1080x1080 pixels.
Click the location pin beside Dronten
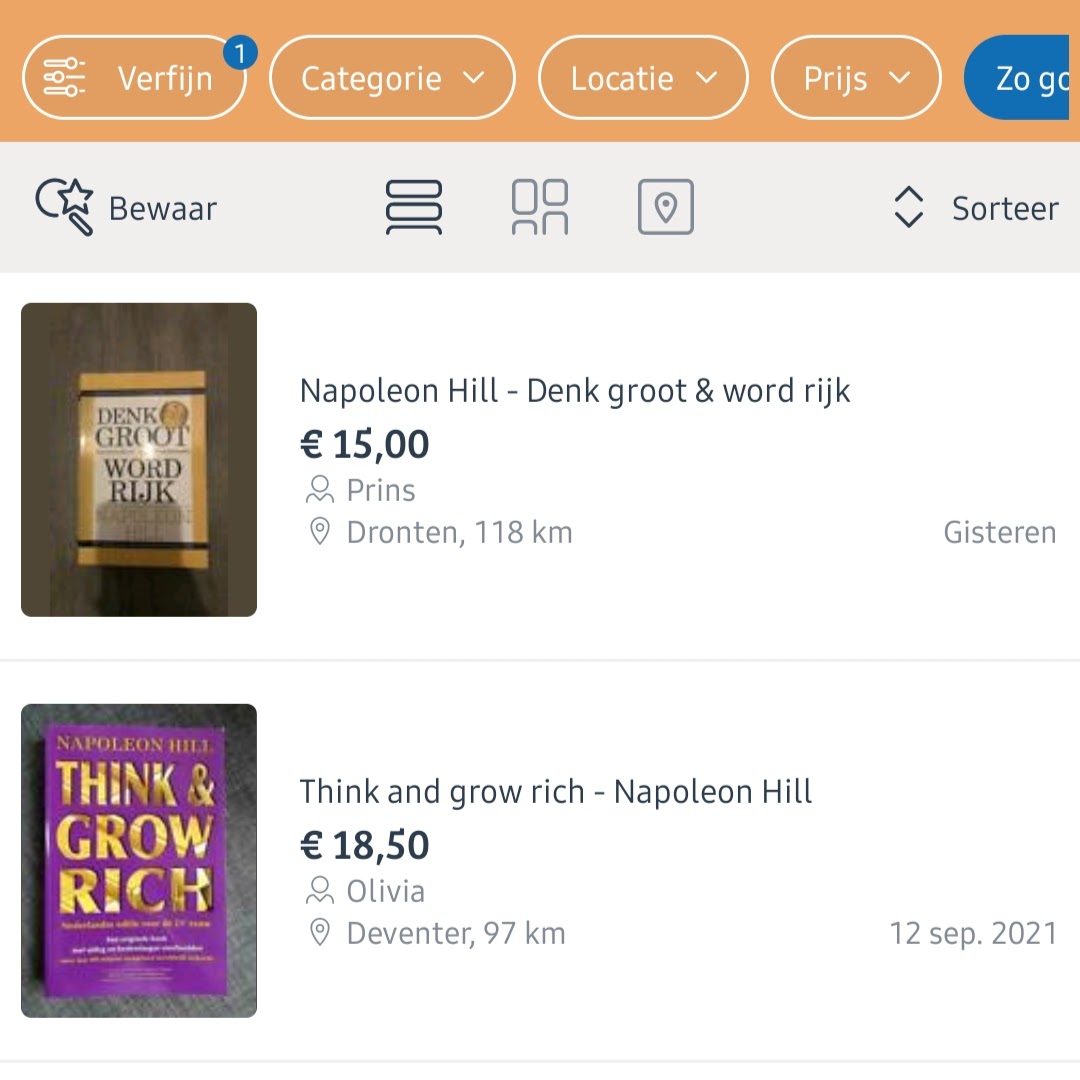click(x=320, y=532)
